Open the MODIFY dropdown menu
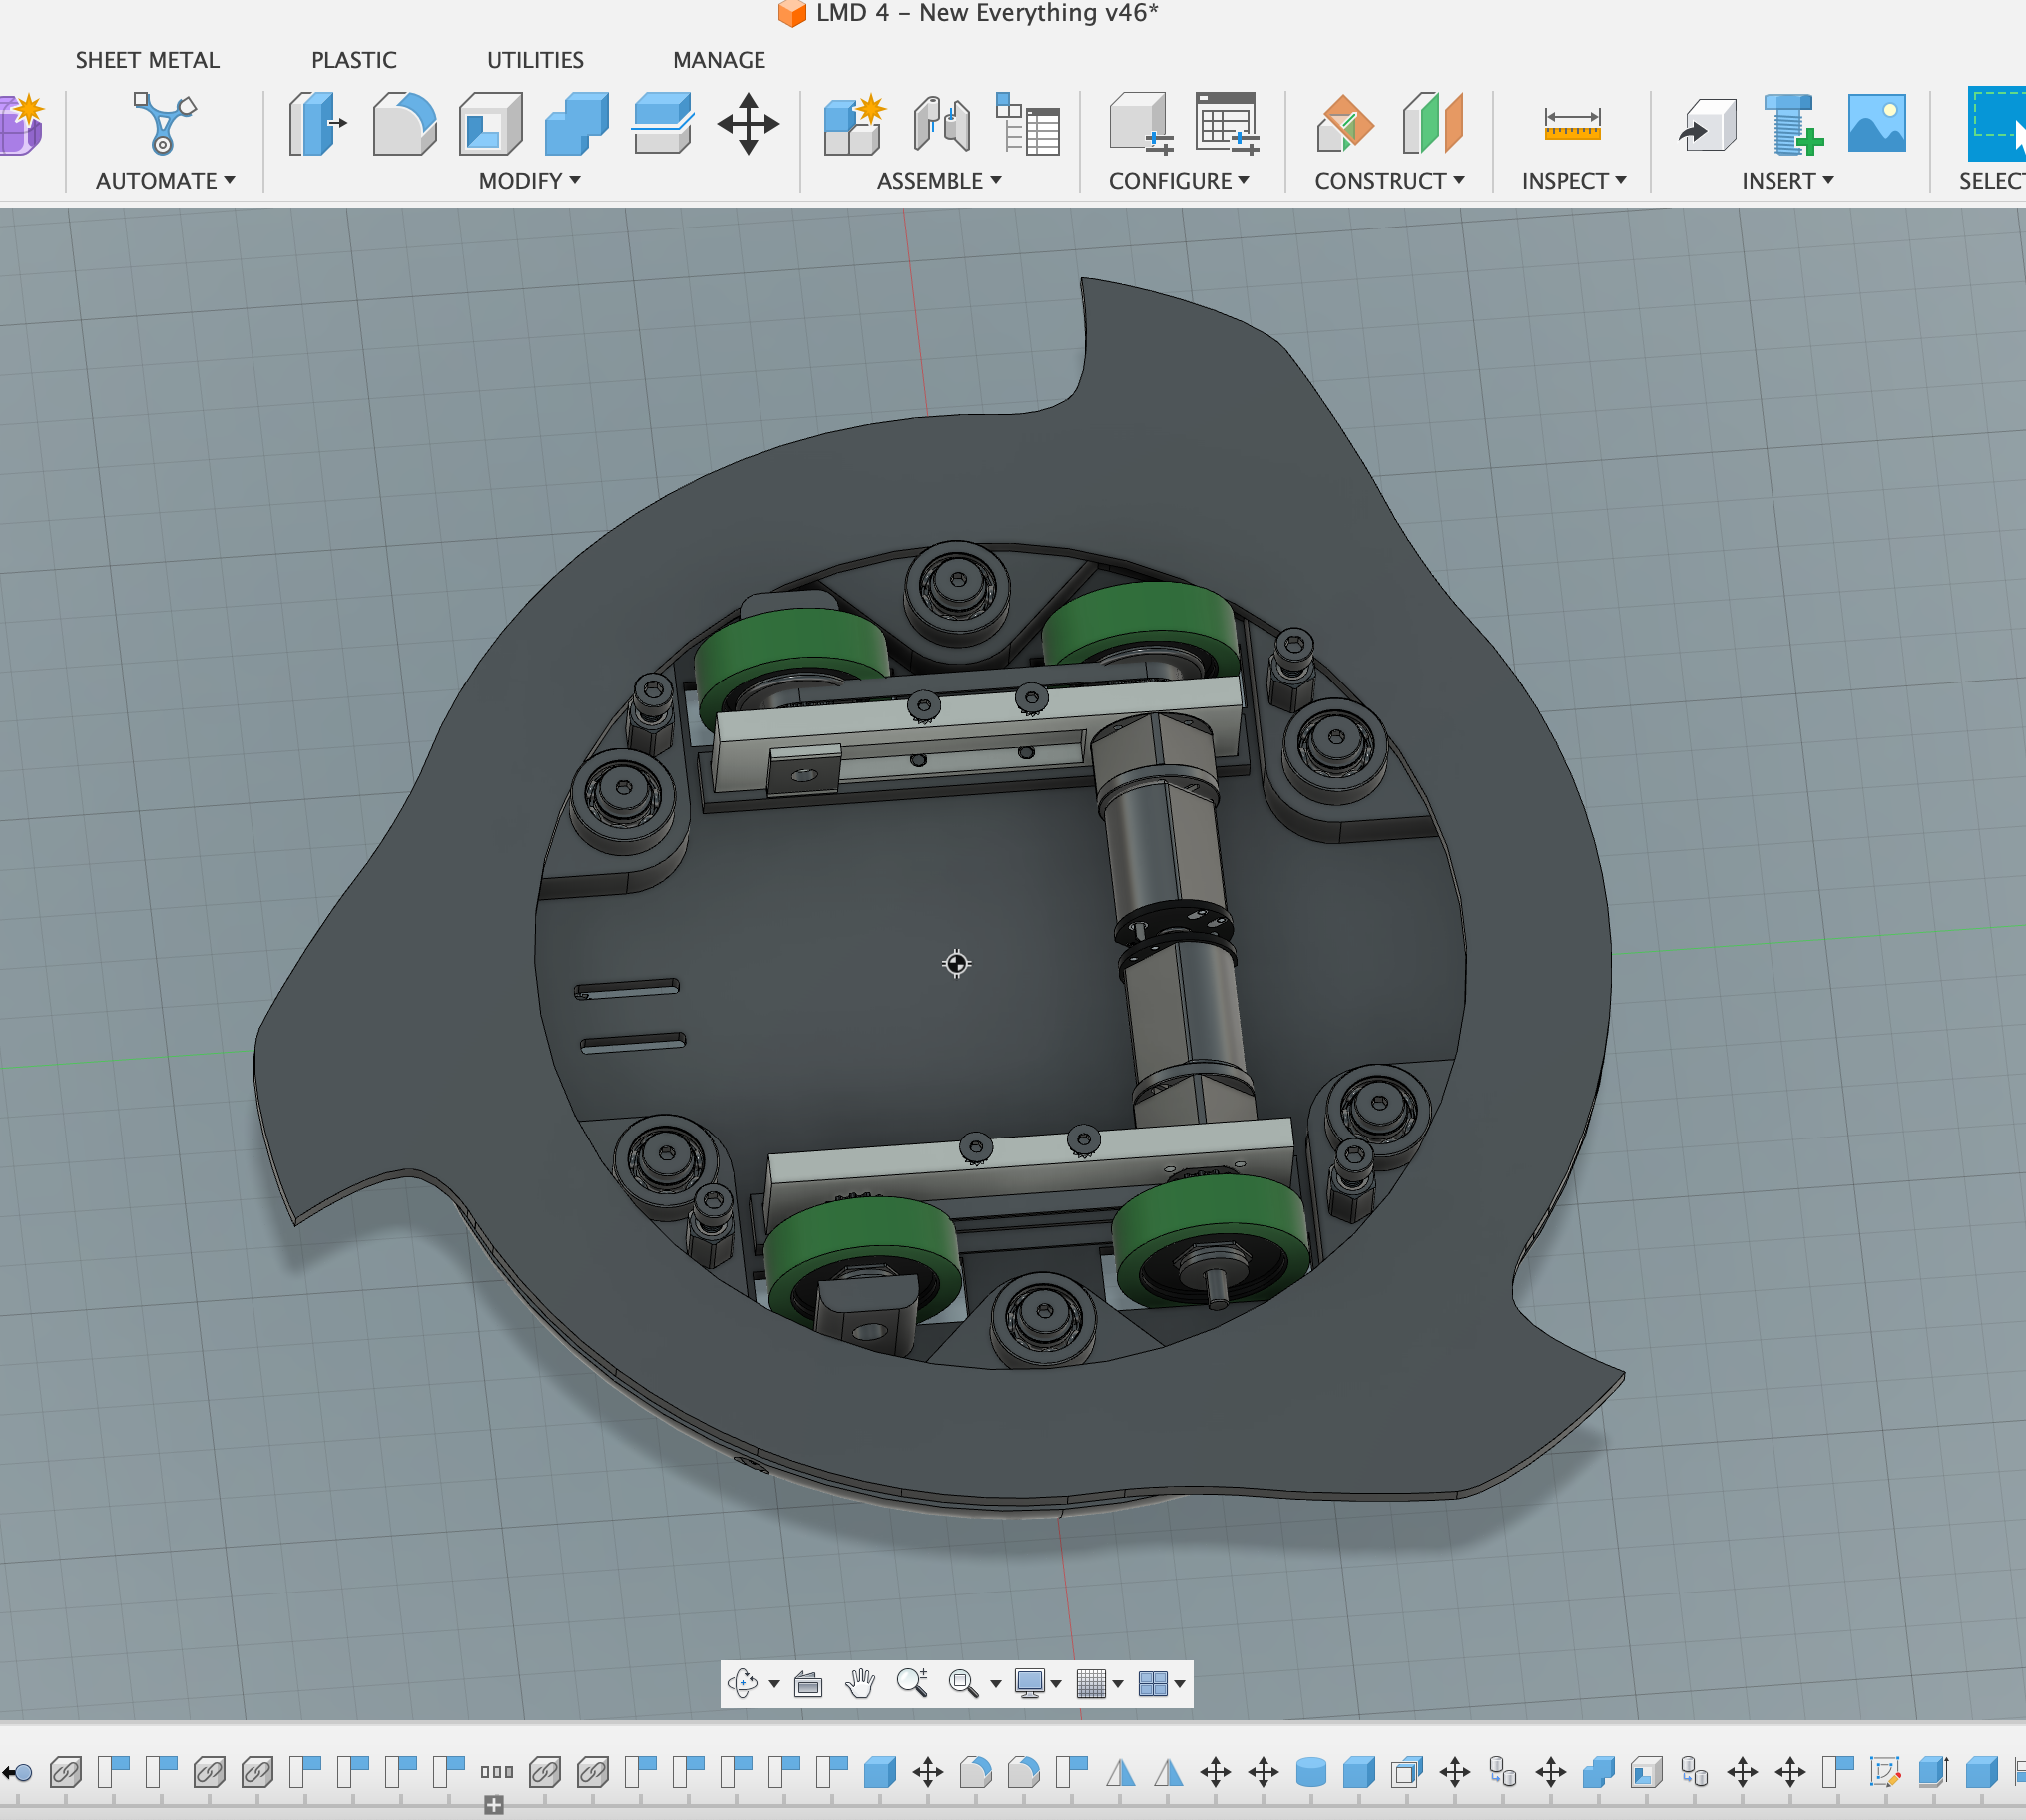 click(529, 181)
